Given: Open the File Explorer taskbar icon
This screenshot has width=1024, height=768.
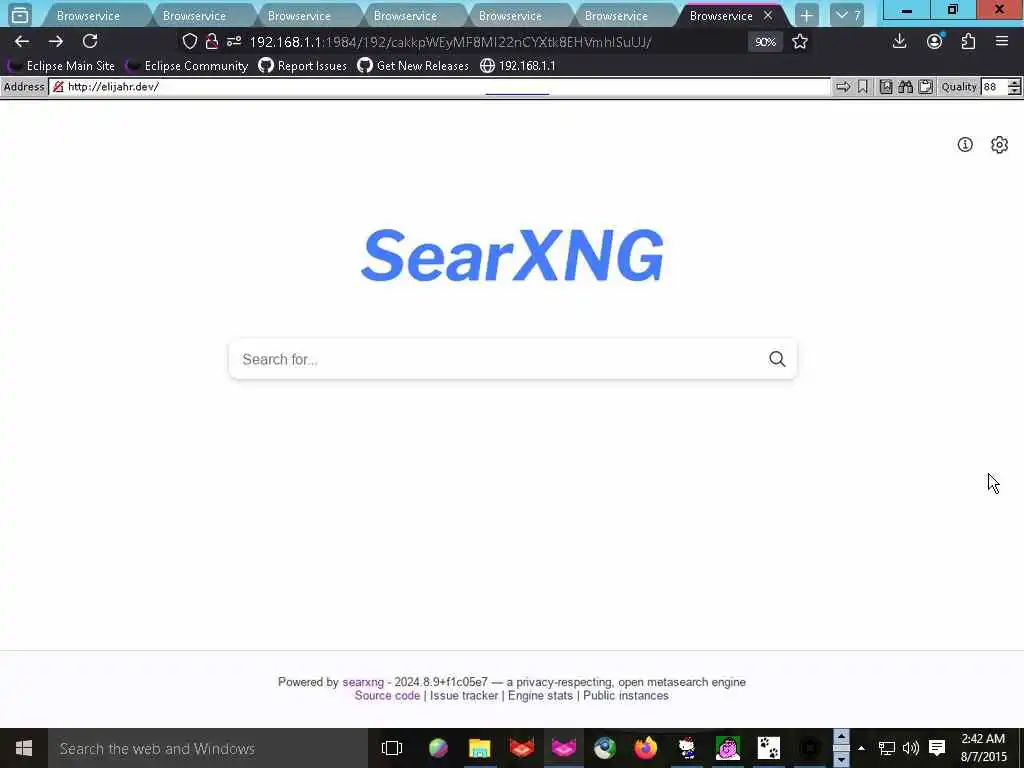Looking at the screenshot, I should [x=479, y=748].
